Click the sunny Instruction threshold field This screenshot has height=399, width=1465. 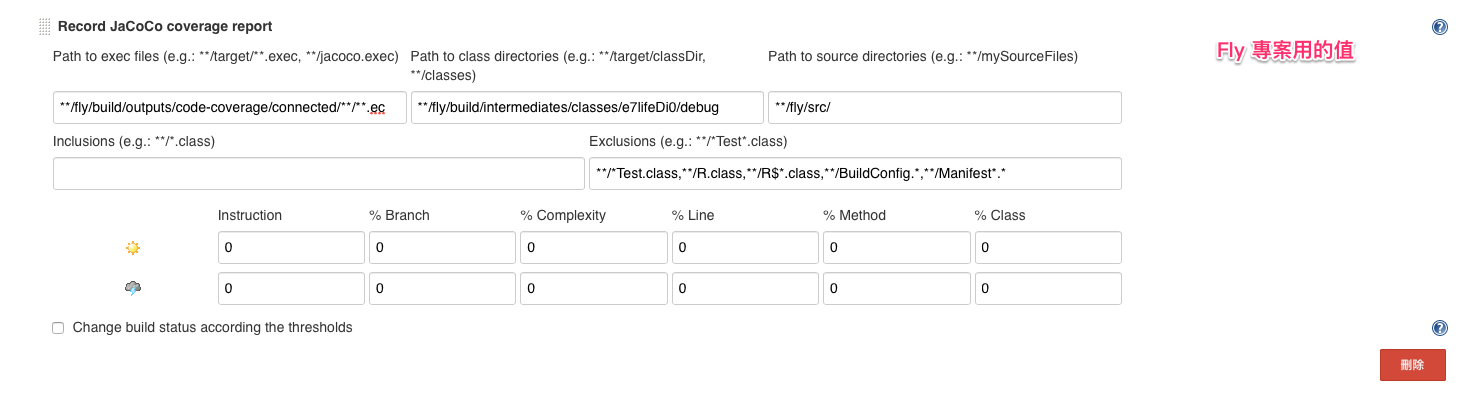[x=291, y=247]
